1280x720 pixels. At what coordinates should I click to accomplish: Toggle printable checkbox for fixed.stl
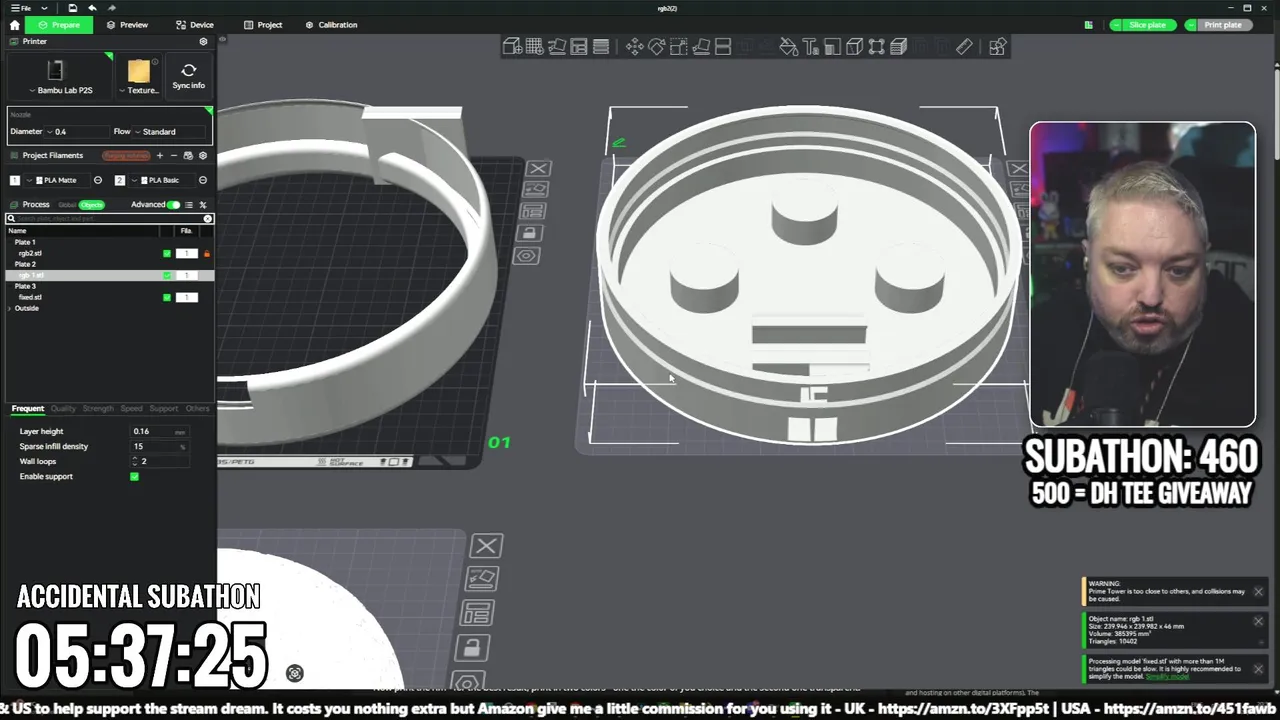[x=167, y=297]
